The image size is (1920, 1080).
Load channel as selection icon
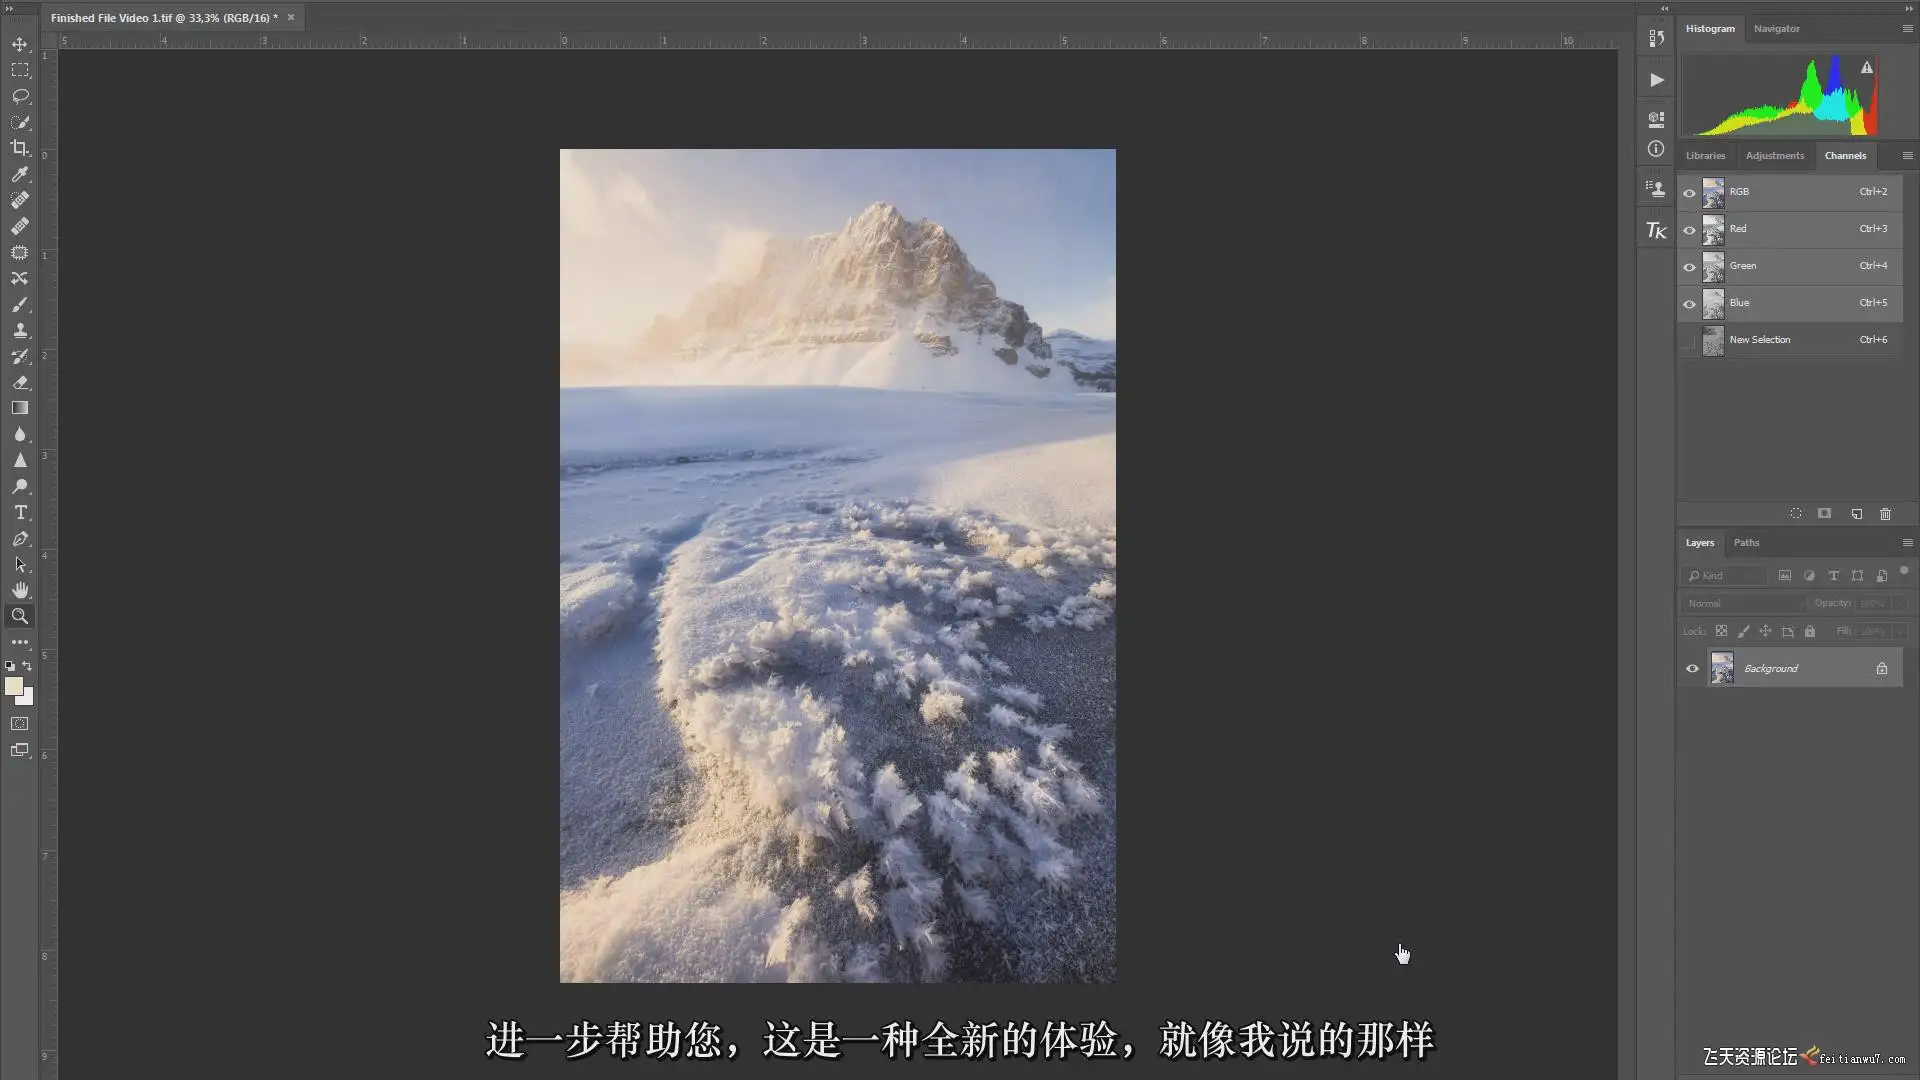click(1796, 514)
